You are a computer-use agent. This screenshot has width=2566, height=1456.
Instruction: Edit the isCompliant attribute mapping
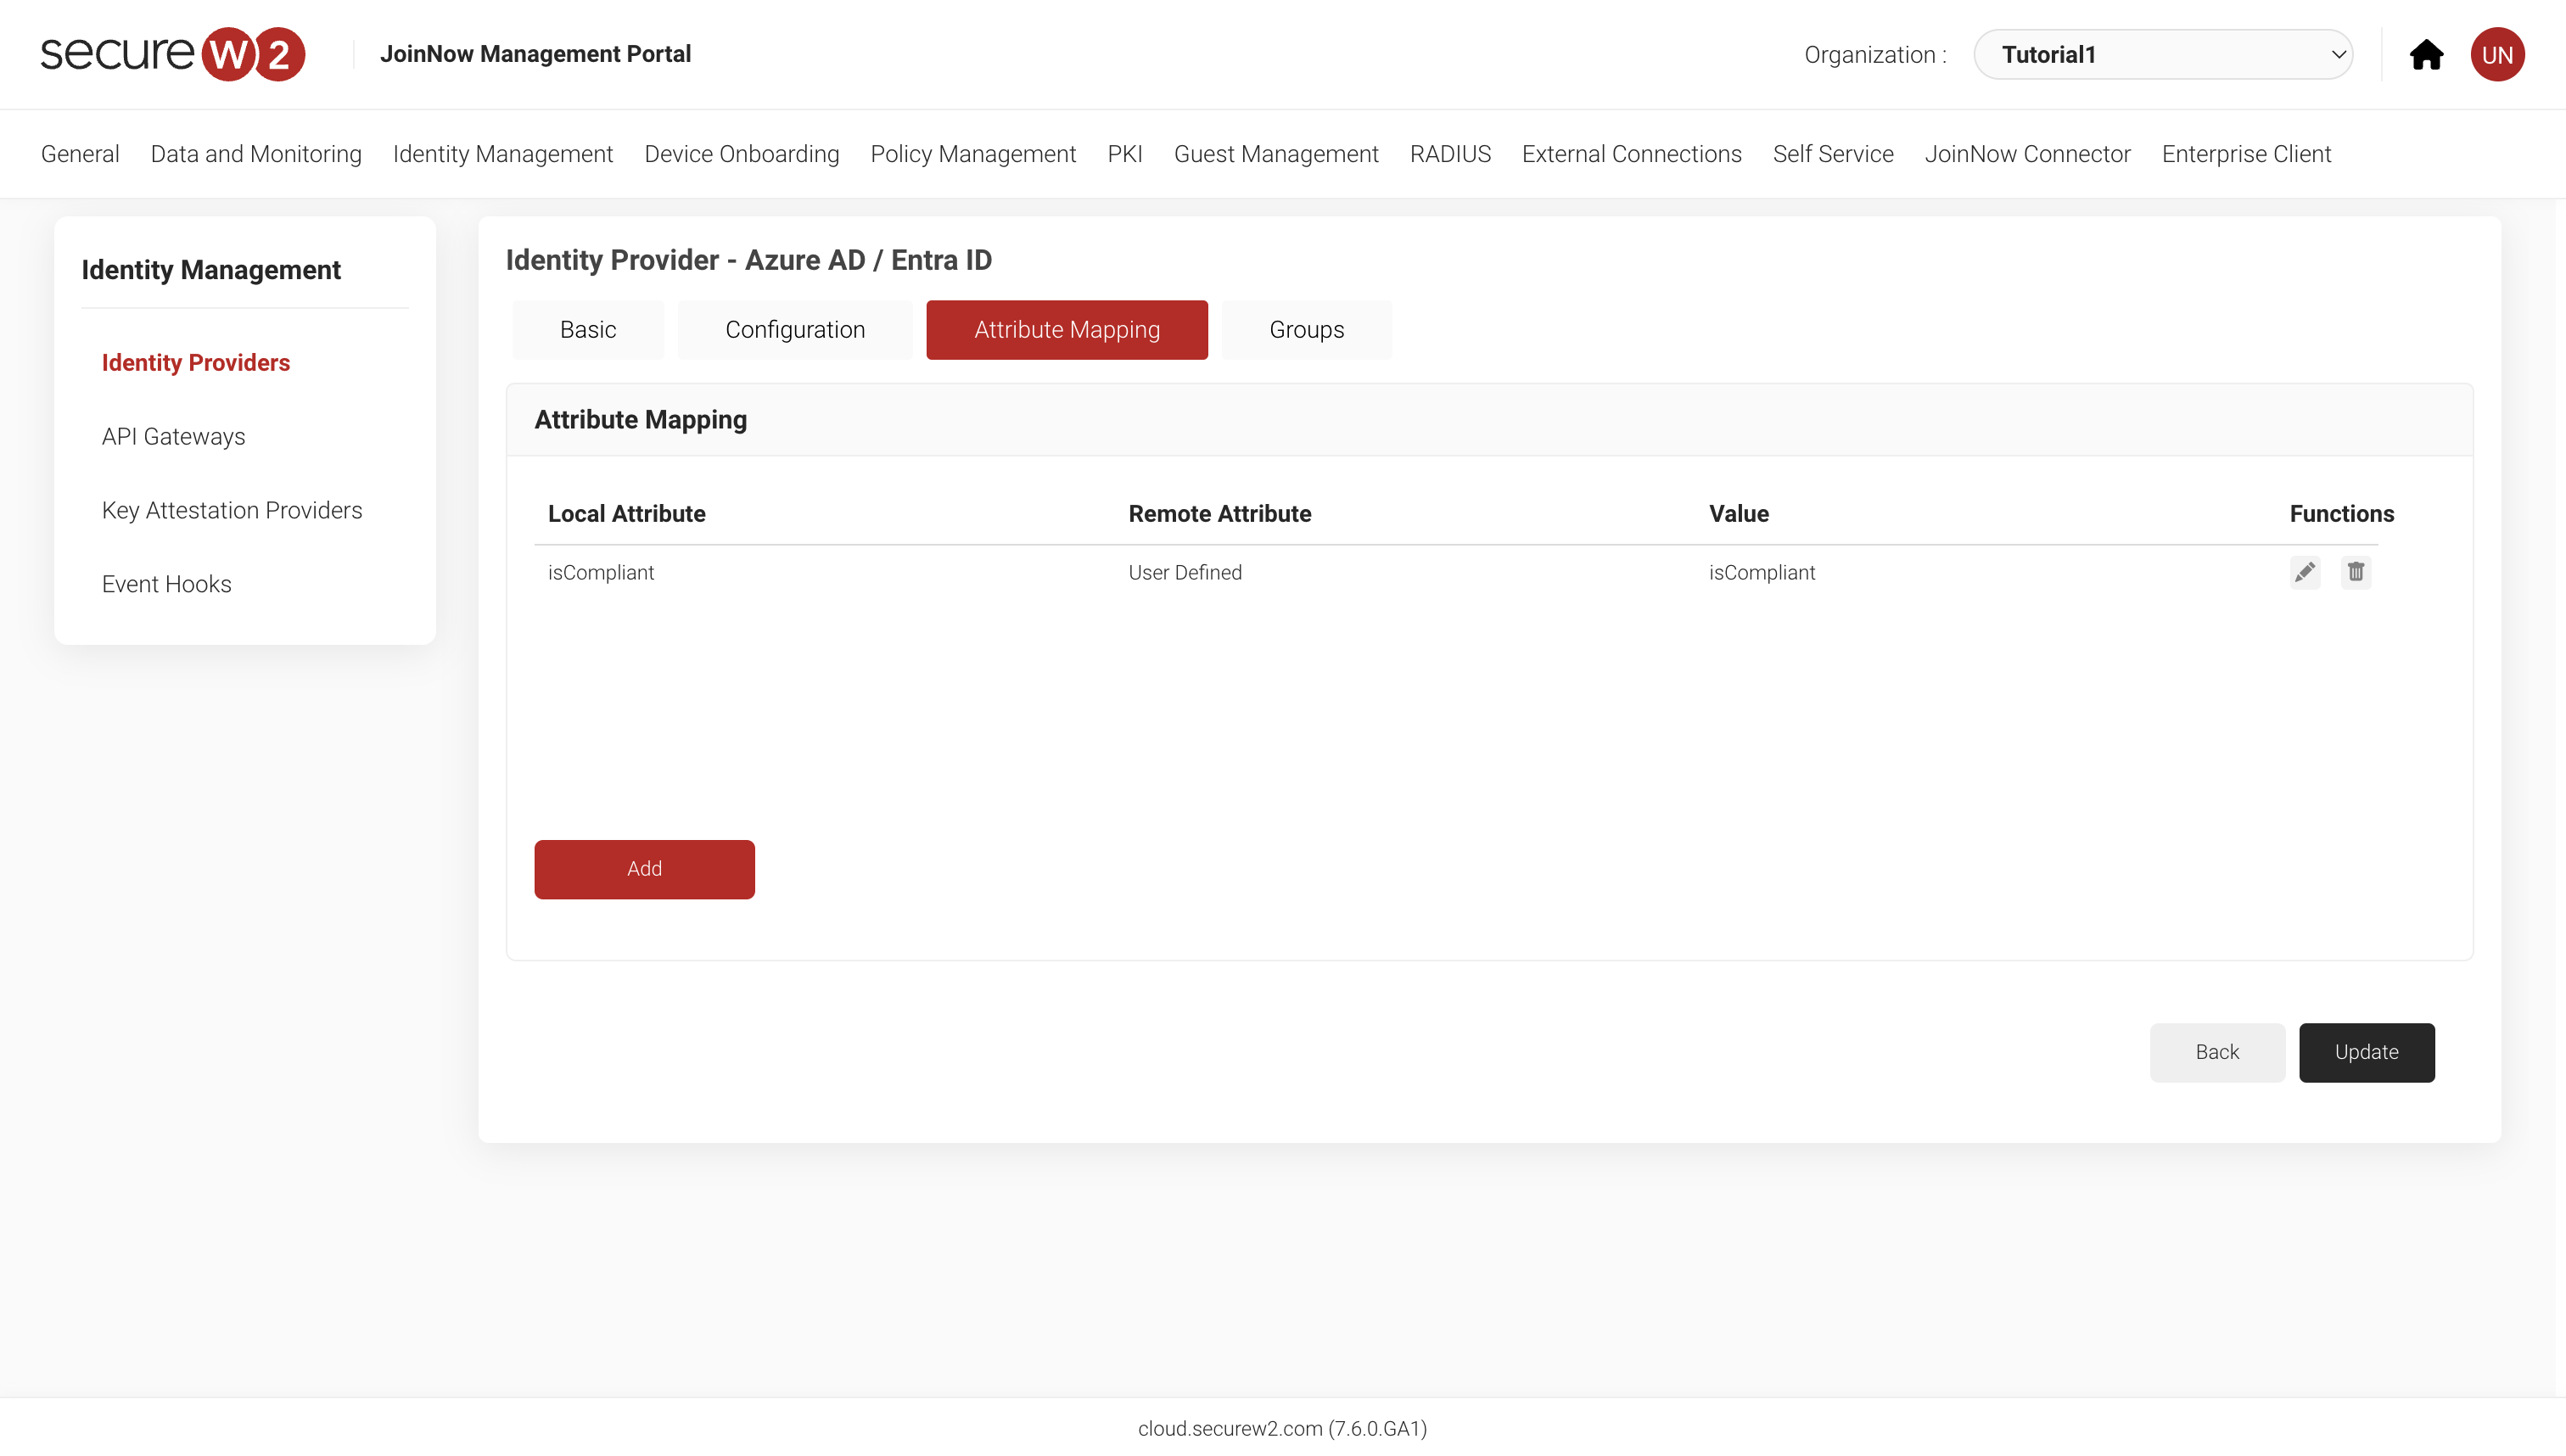click(2305, 572)
